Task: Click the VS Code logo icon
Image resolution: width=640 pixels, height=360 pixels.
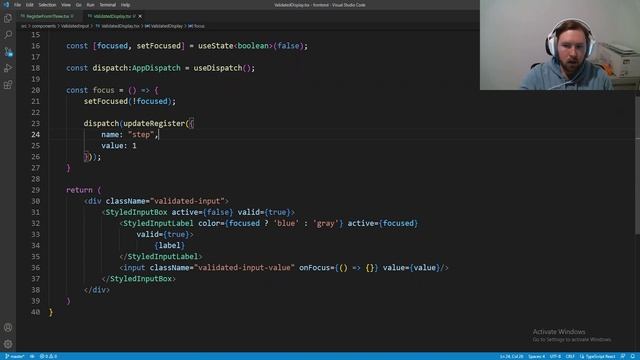Action: pos(6,5)
